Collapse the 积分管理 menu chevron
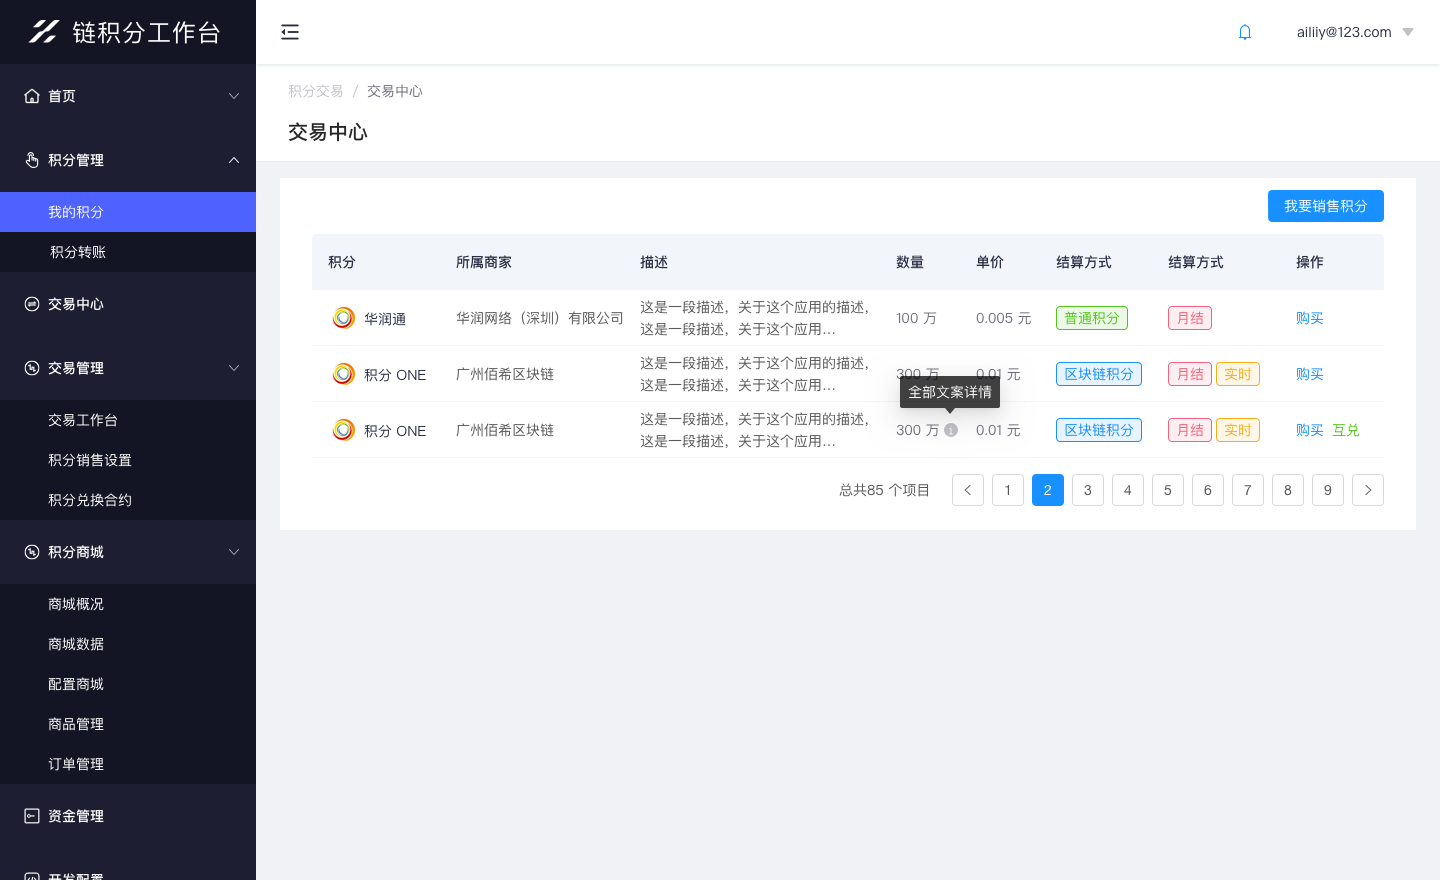 tap(234, 160)
